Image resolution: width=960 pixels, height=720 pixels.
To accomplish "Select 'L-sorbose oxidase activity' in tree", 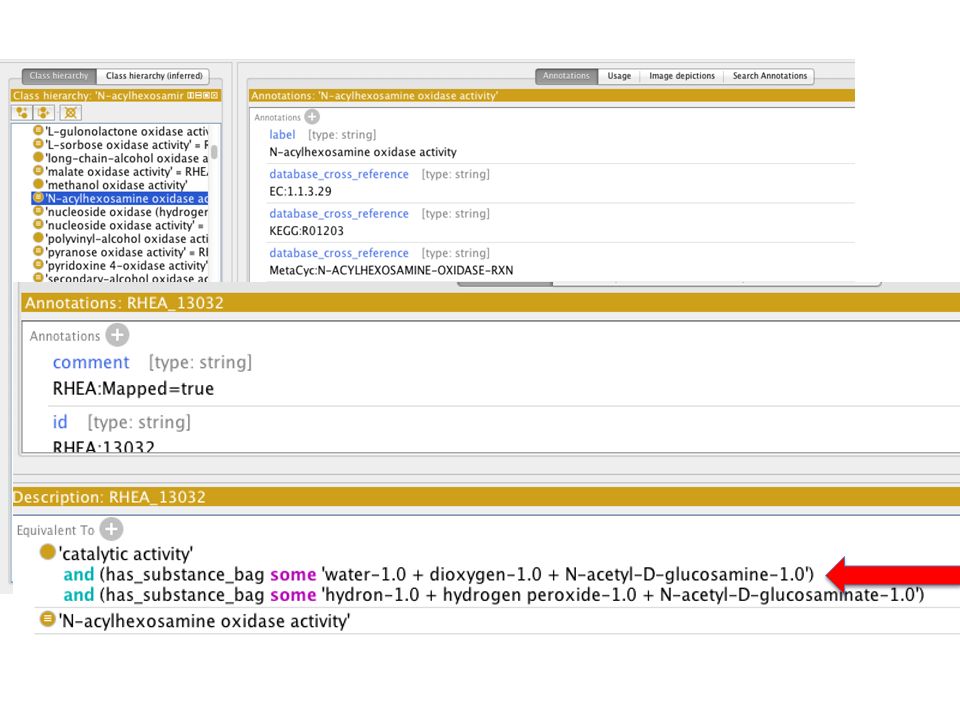I will click(x=121, y=145).
